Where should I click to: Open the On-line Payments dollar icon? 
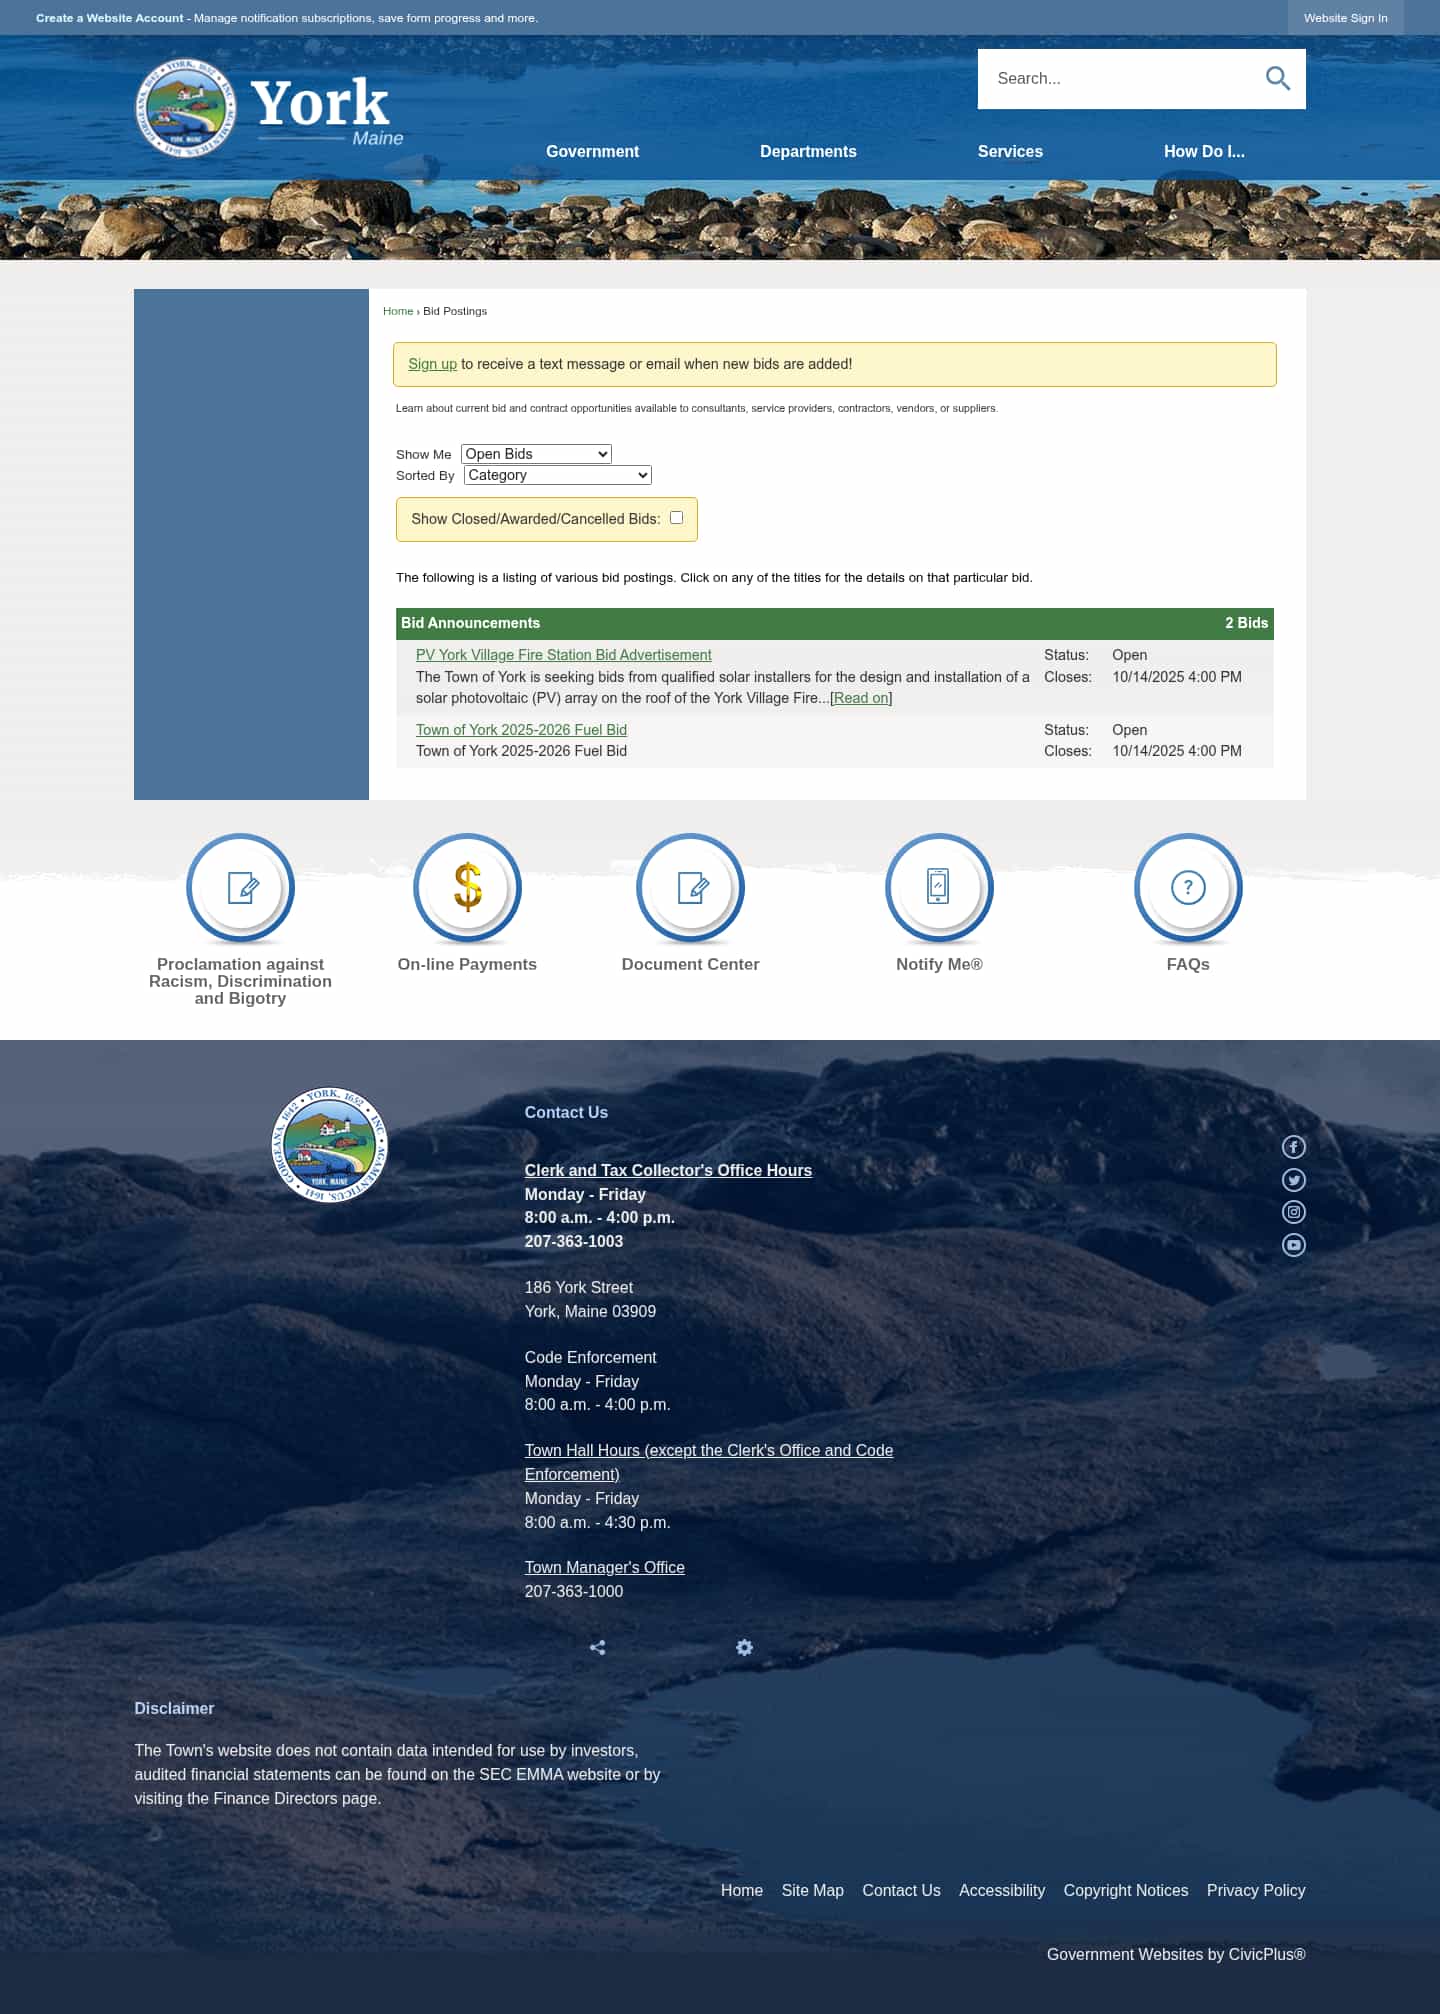click(467, 888)
